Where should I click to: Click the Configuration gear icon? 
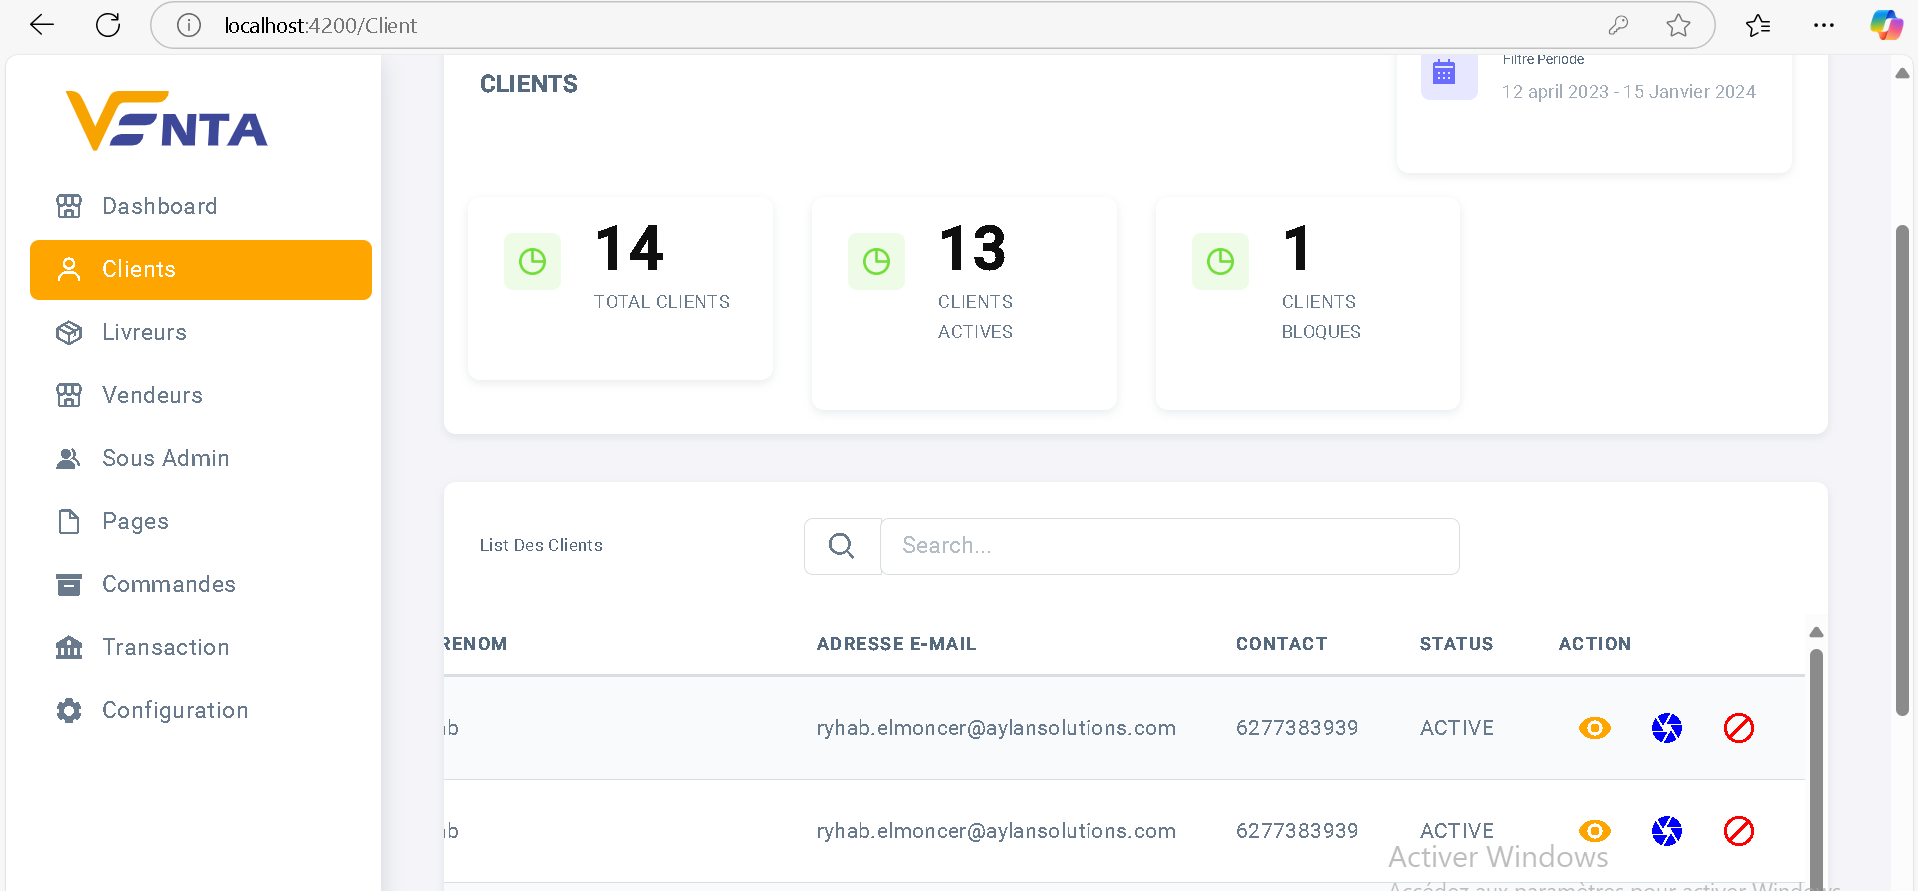(x=69, y=710)
